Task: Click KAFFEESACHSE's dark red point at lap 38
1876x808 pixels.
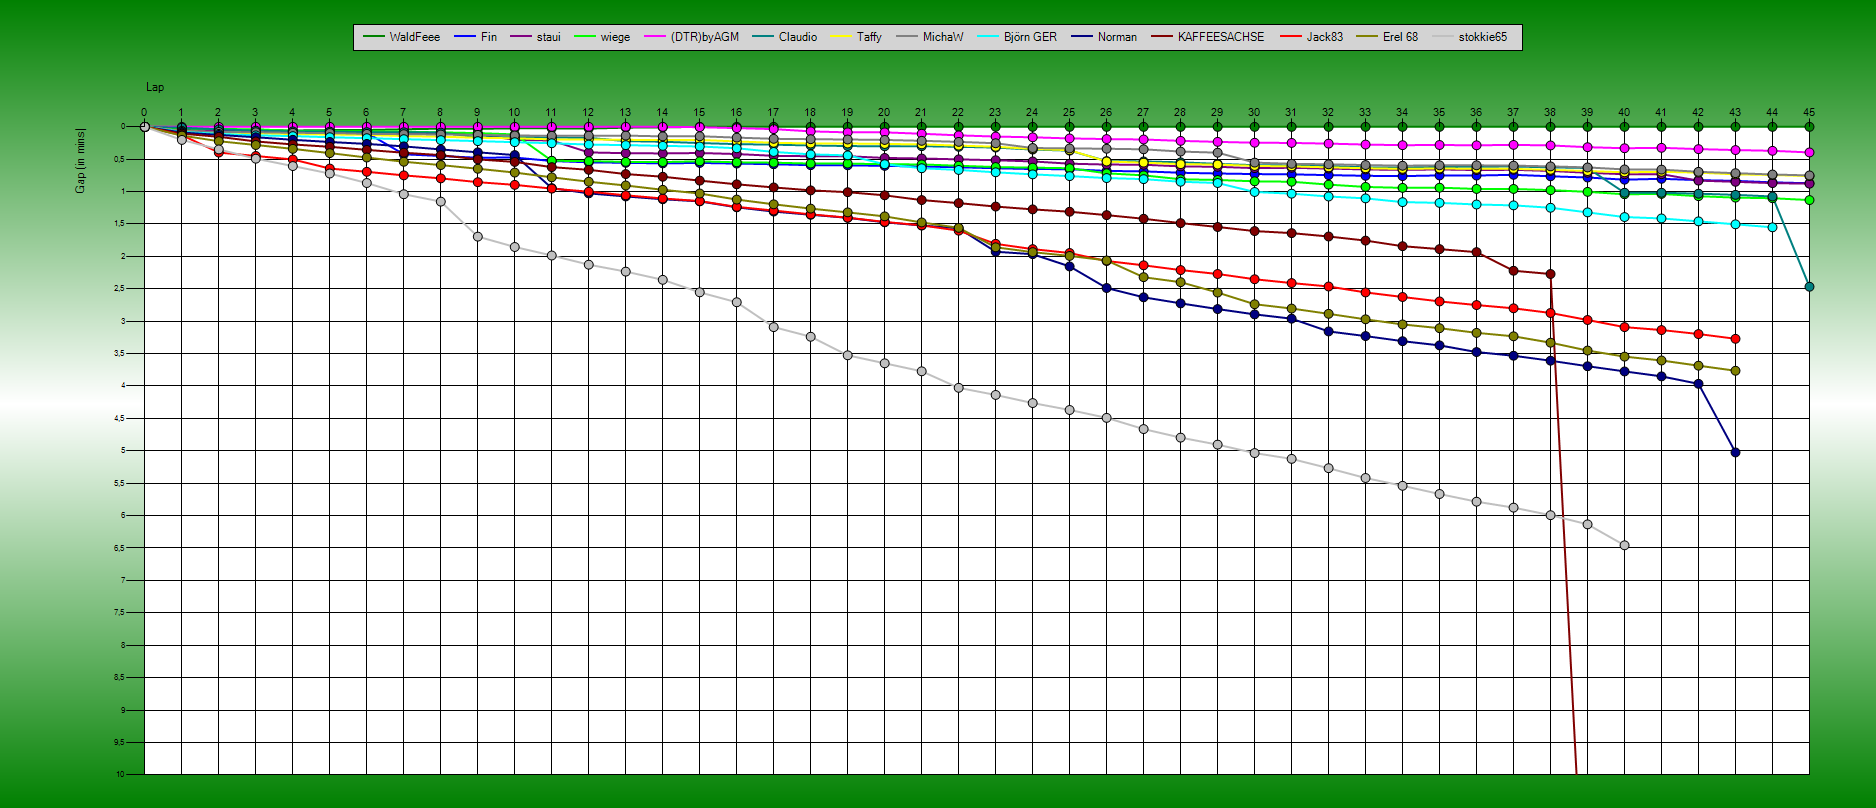Action: pos(1550,274)
